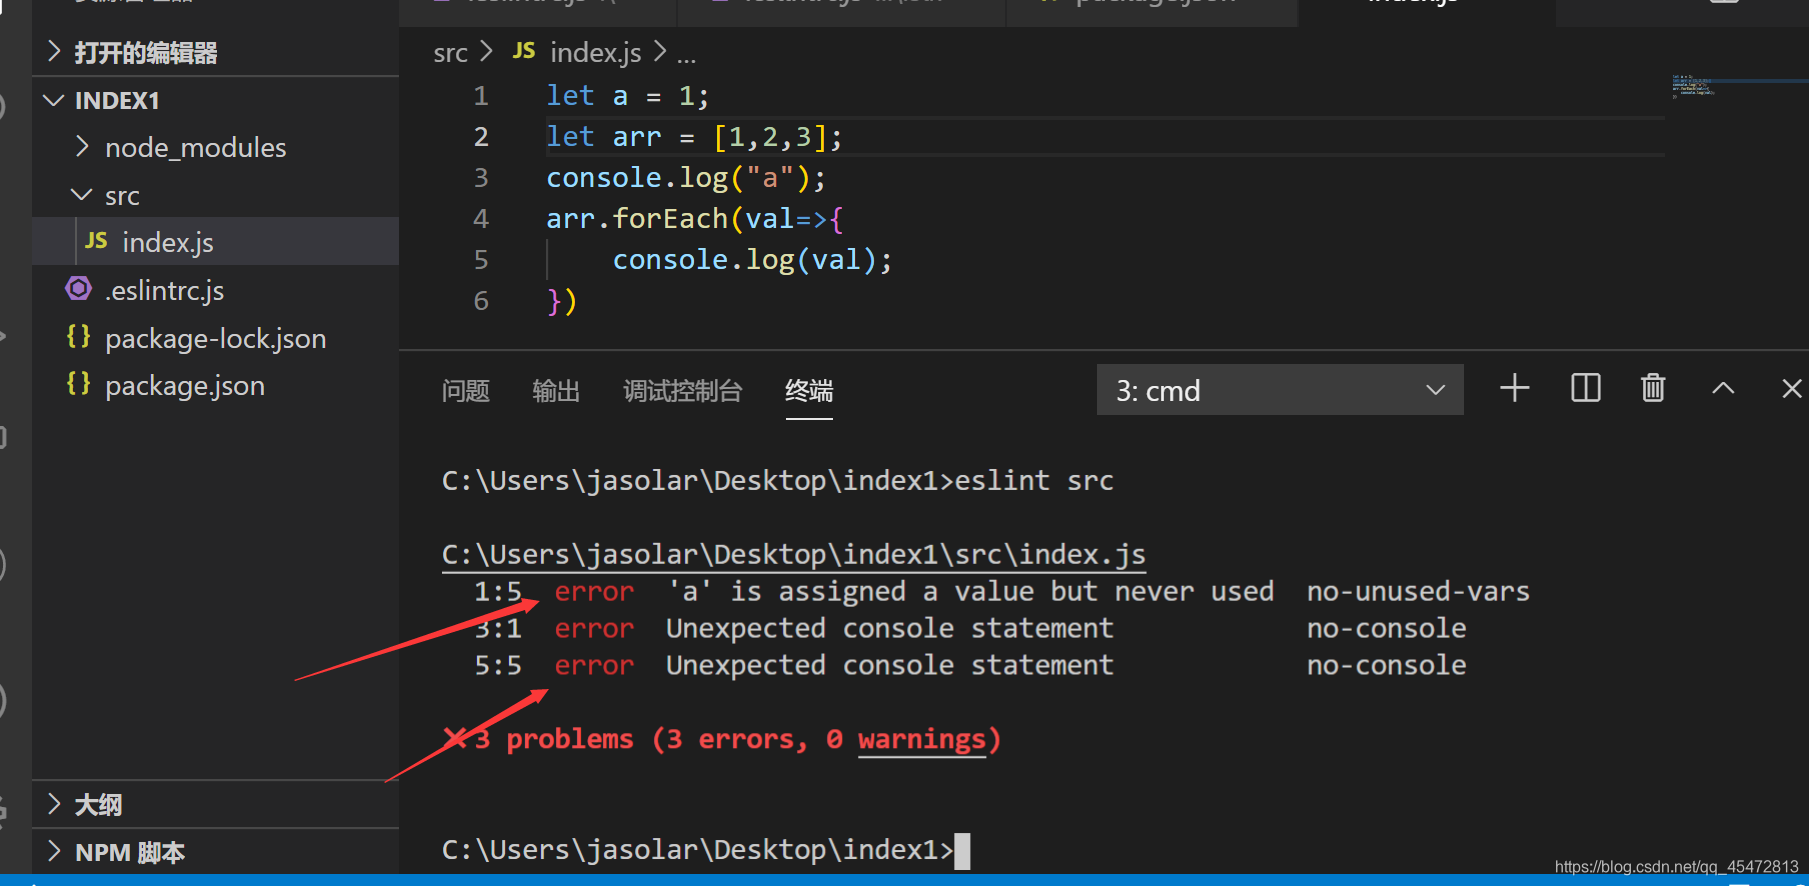
Task: Expand the node_modules folder
Action: [195, 148]
